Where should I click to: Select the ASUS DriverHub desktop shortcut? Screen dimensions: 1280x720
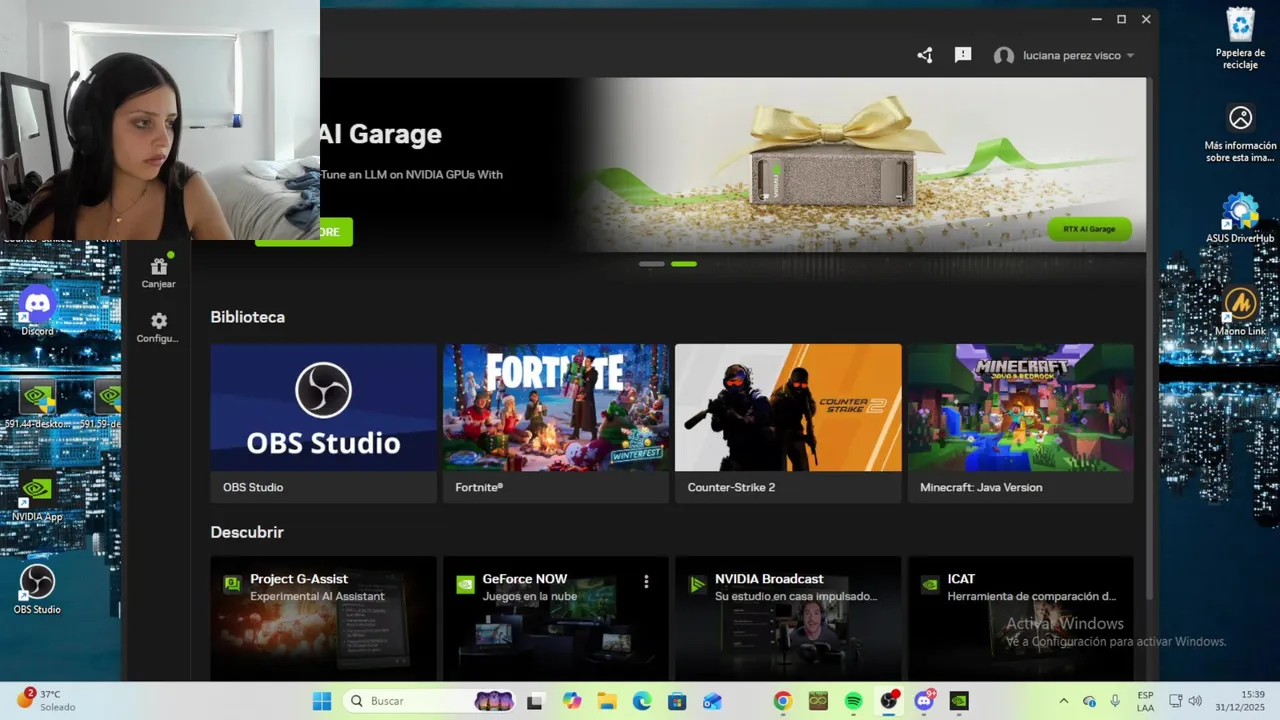1240,219
